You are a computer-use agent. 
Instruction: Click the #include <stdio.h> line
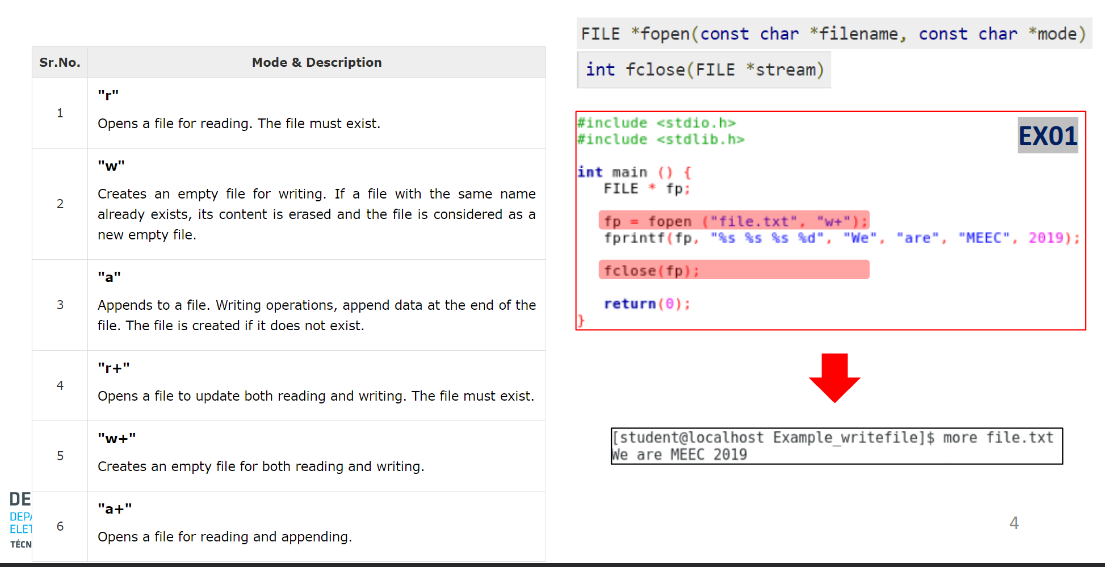coord(656,123)
